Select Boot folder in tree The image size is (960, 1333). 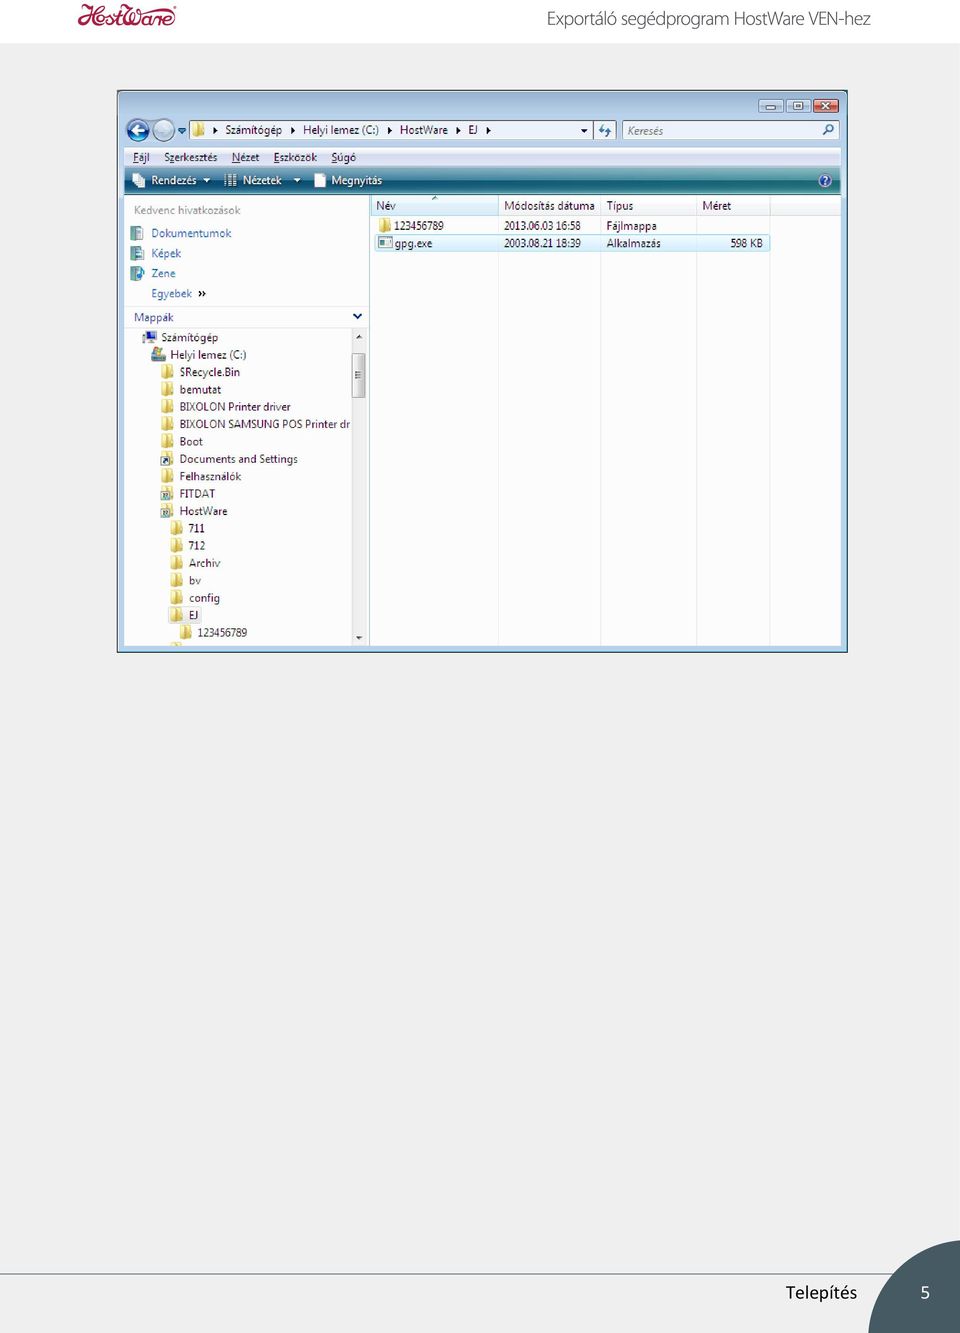pyautogui.click(x=190, y=441)
